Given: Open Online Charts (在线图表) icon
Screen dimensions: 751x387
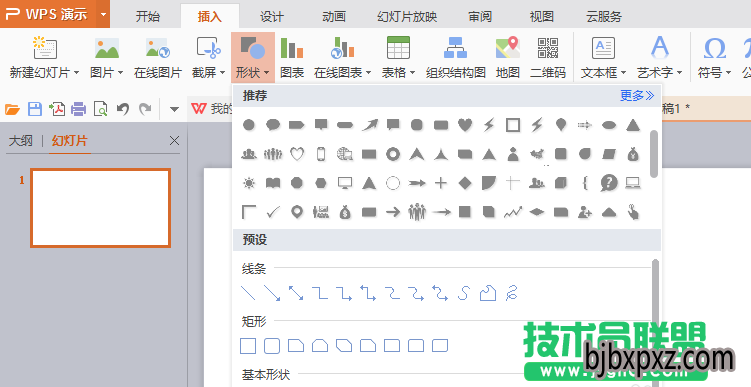Looking at the screenshot, I should [342, 48].
